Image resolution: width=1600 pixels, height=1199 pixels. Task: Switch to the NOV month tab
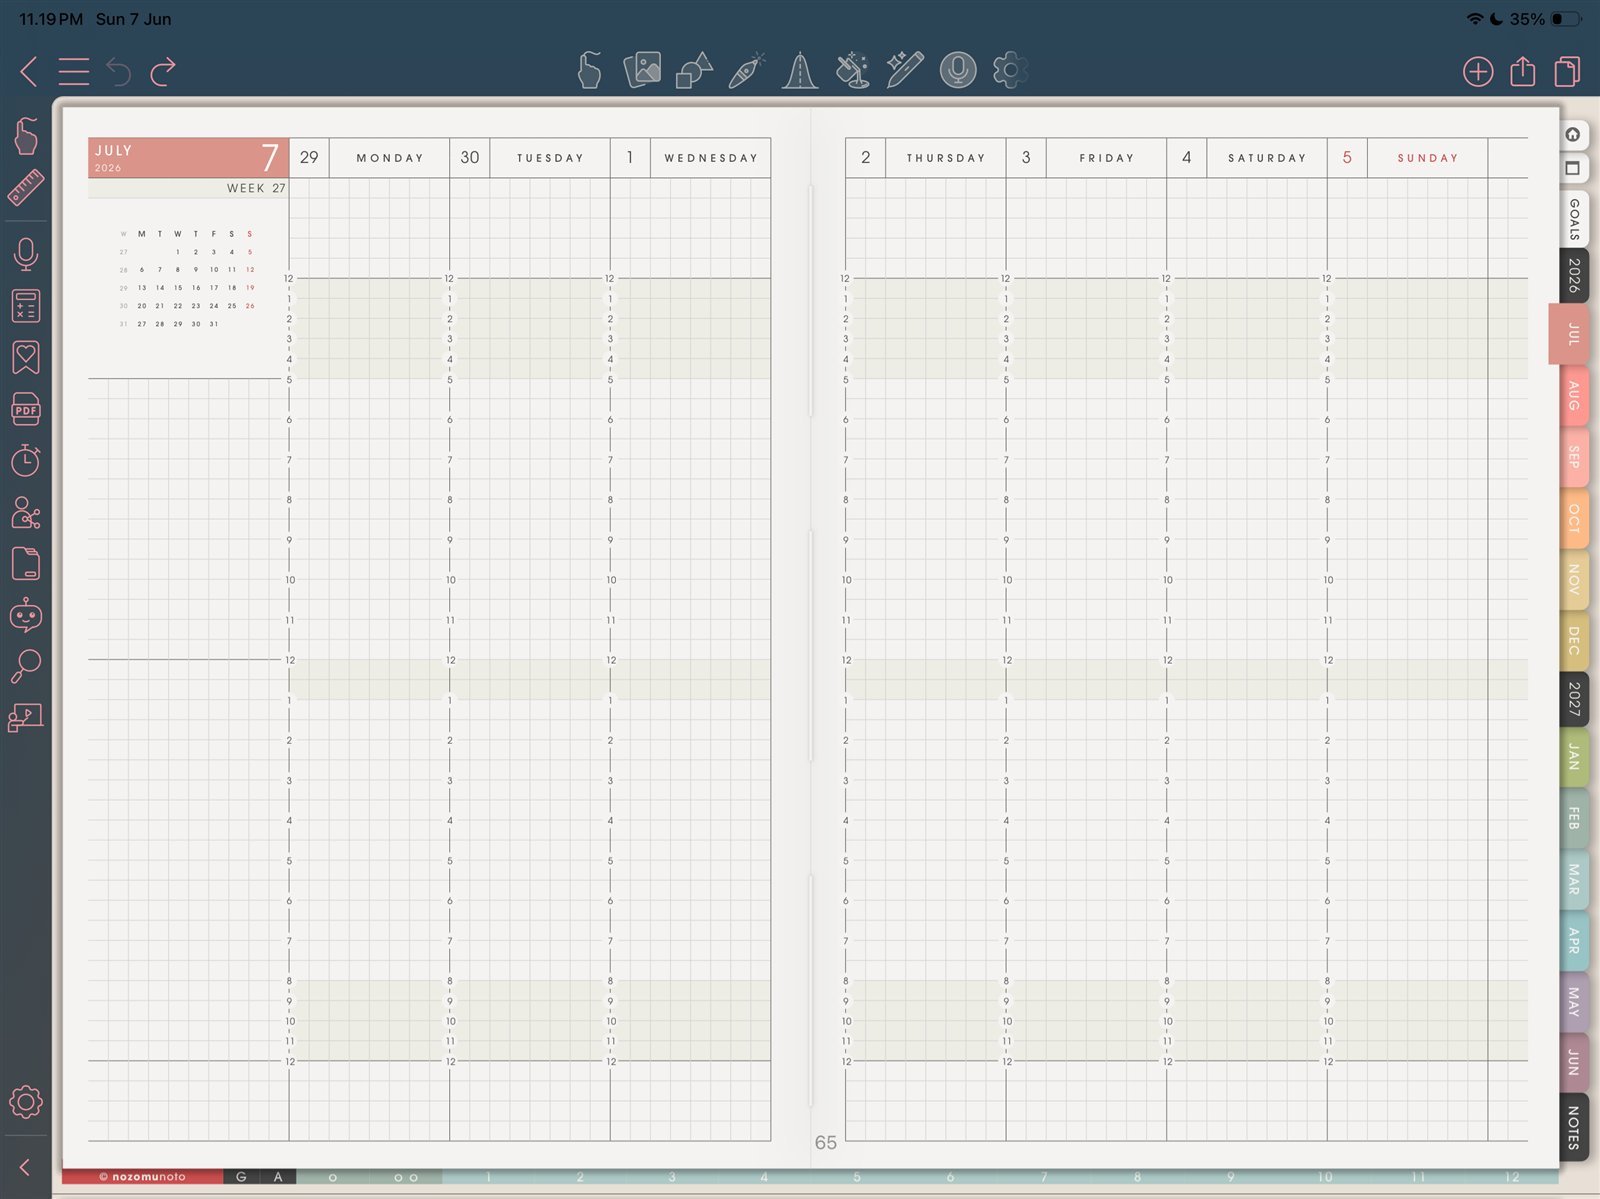1574,579
